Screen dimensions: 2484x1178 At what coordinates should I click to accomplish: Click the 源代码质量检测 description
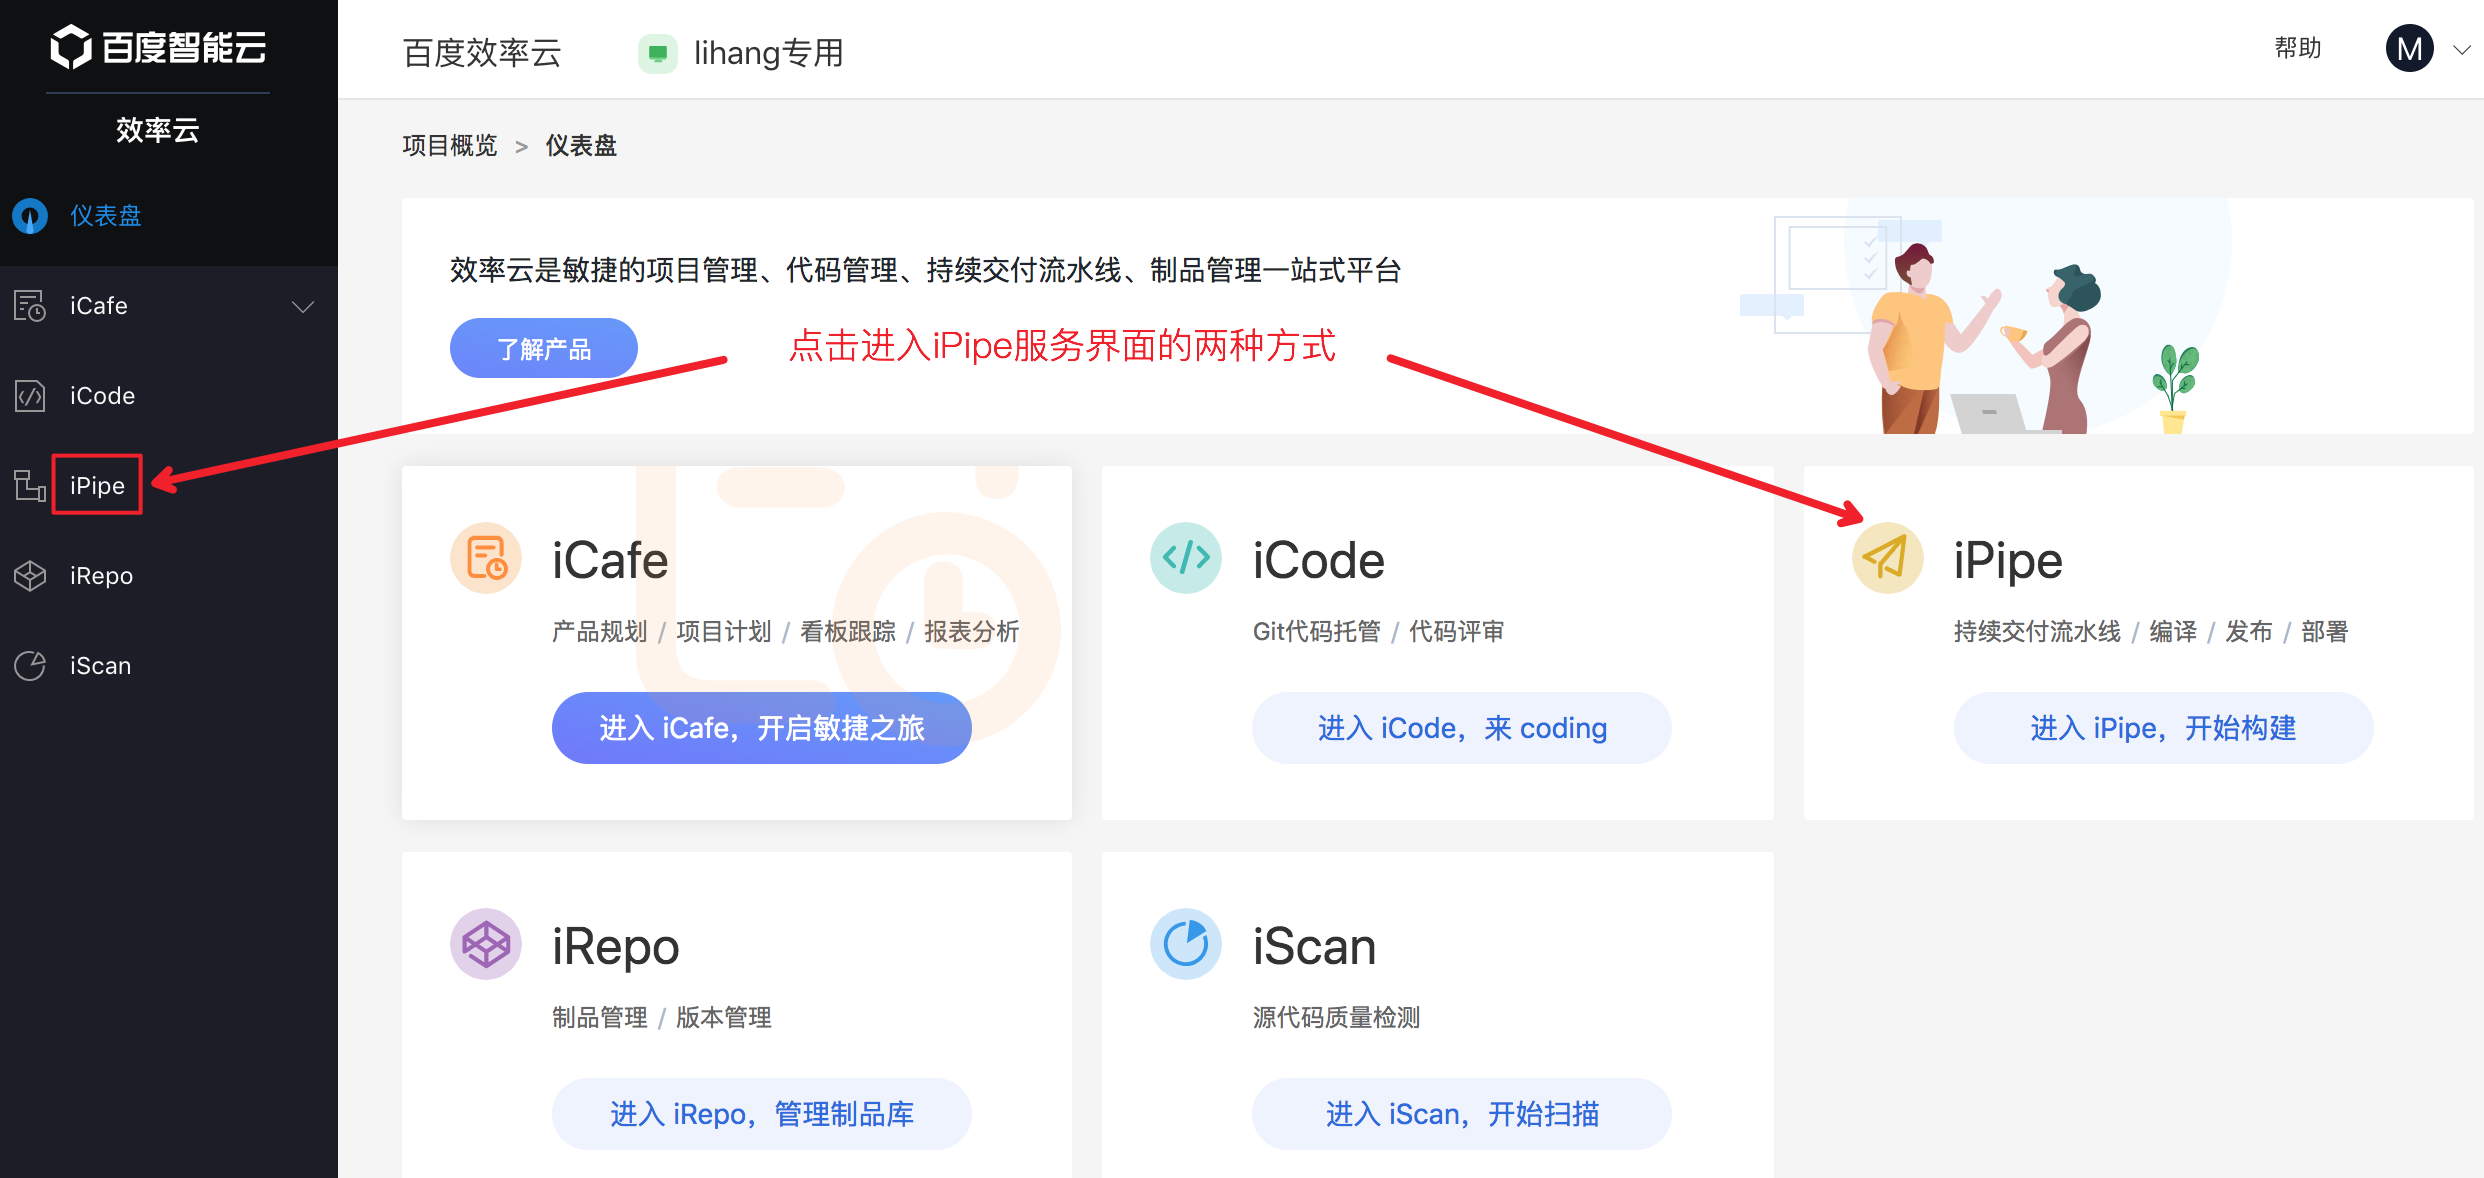click(1336, 1018)
